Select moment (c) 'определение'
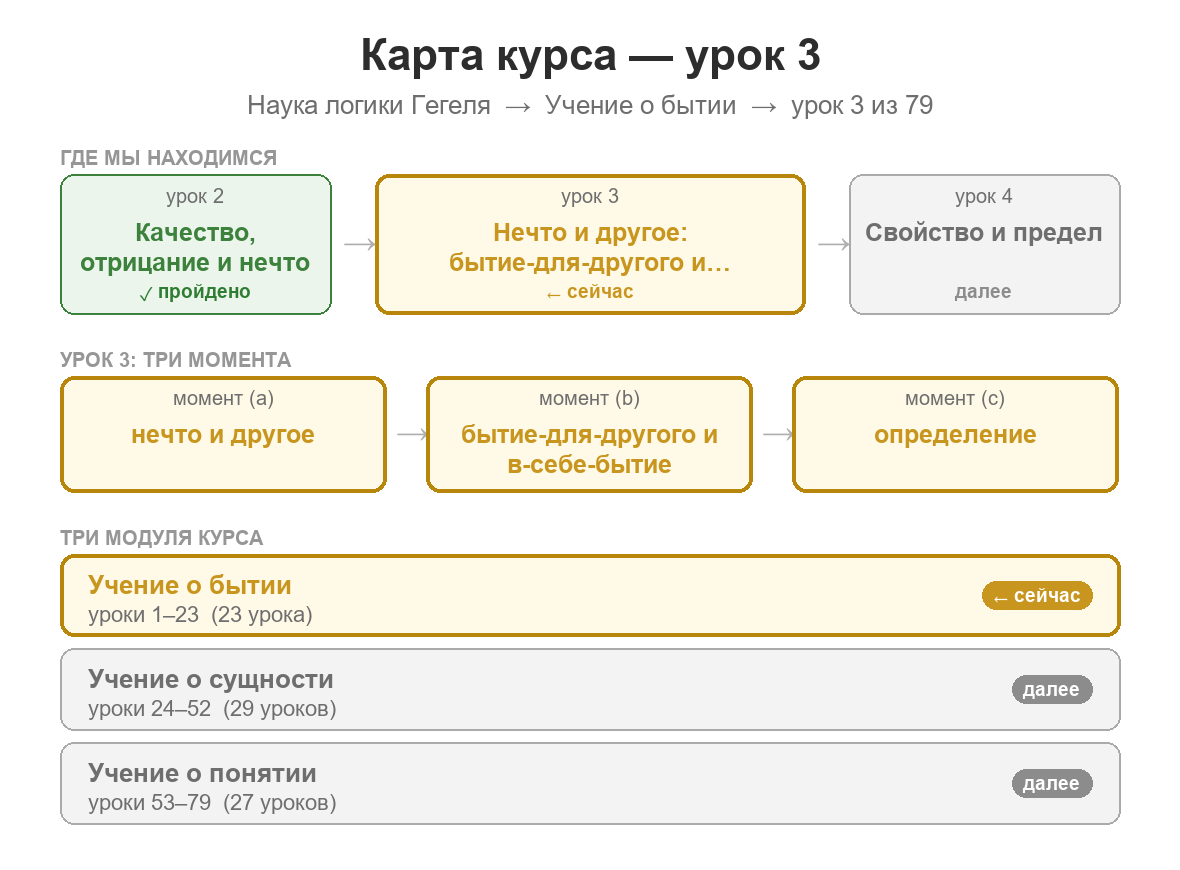Viewport: 1180px width, 870px height. [955, 435]
